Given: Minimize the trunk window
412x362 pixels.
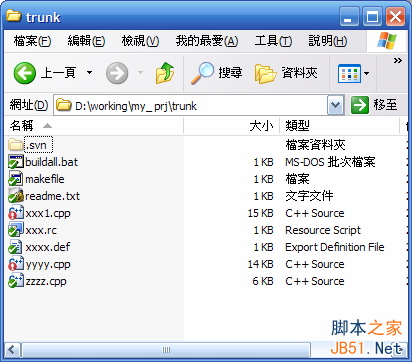Looking at the screenshot, I should pos(349,16).
